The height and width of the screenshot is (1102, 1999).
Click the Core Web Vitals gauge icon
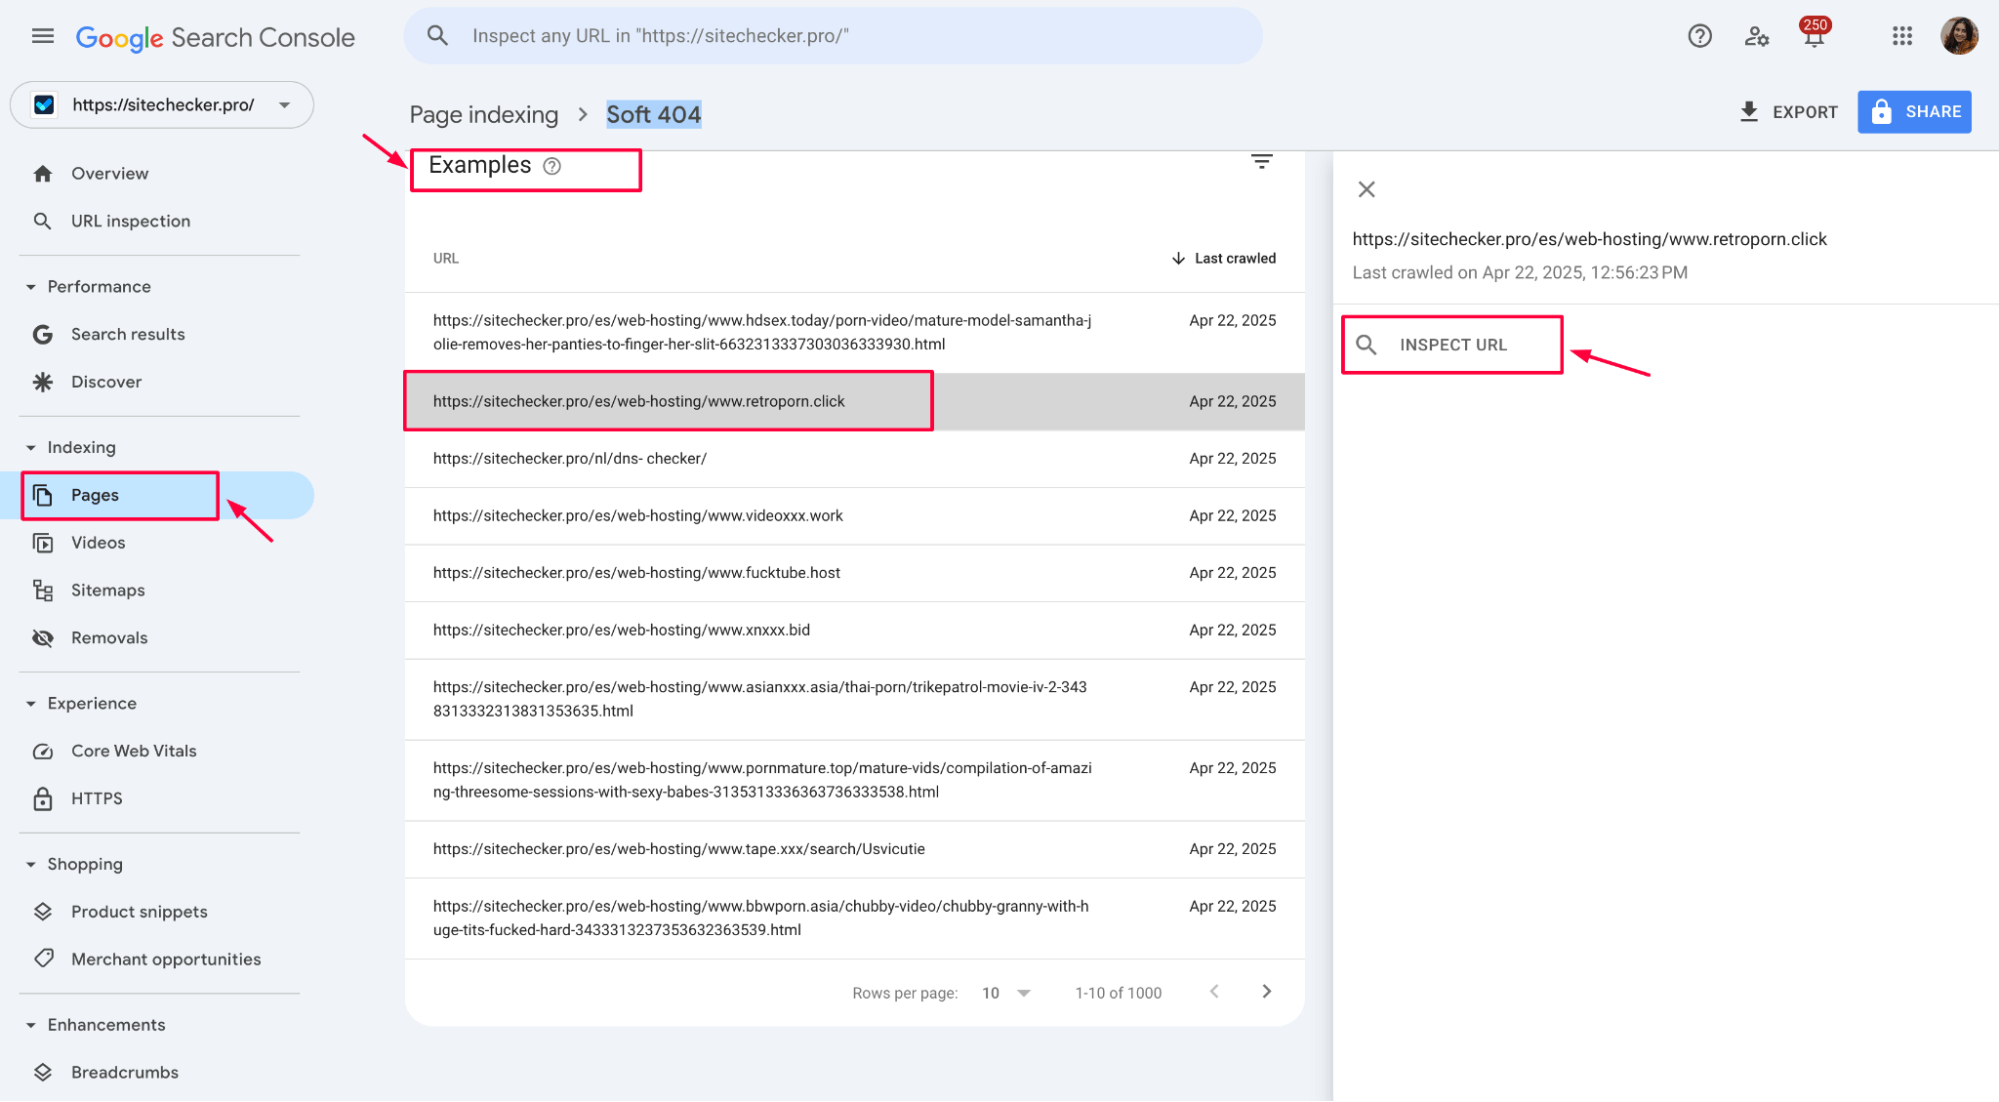[42, 751]
